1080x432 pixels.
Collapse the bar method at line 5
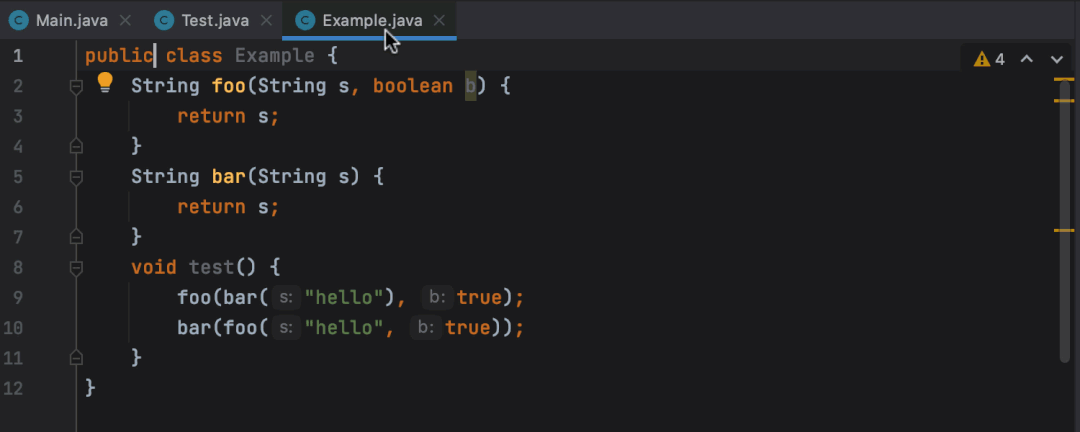coord(76,177)
